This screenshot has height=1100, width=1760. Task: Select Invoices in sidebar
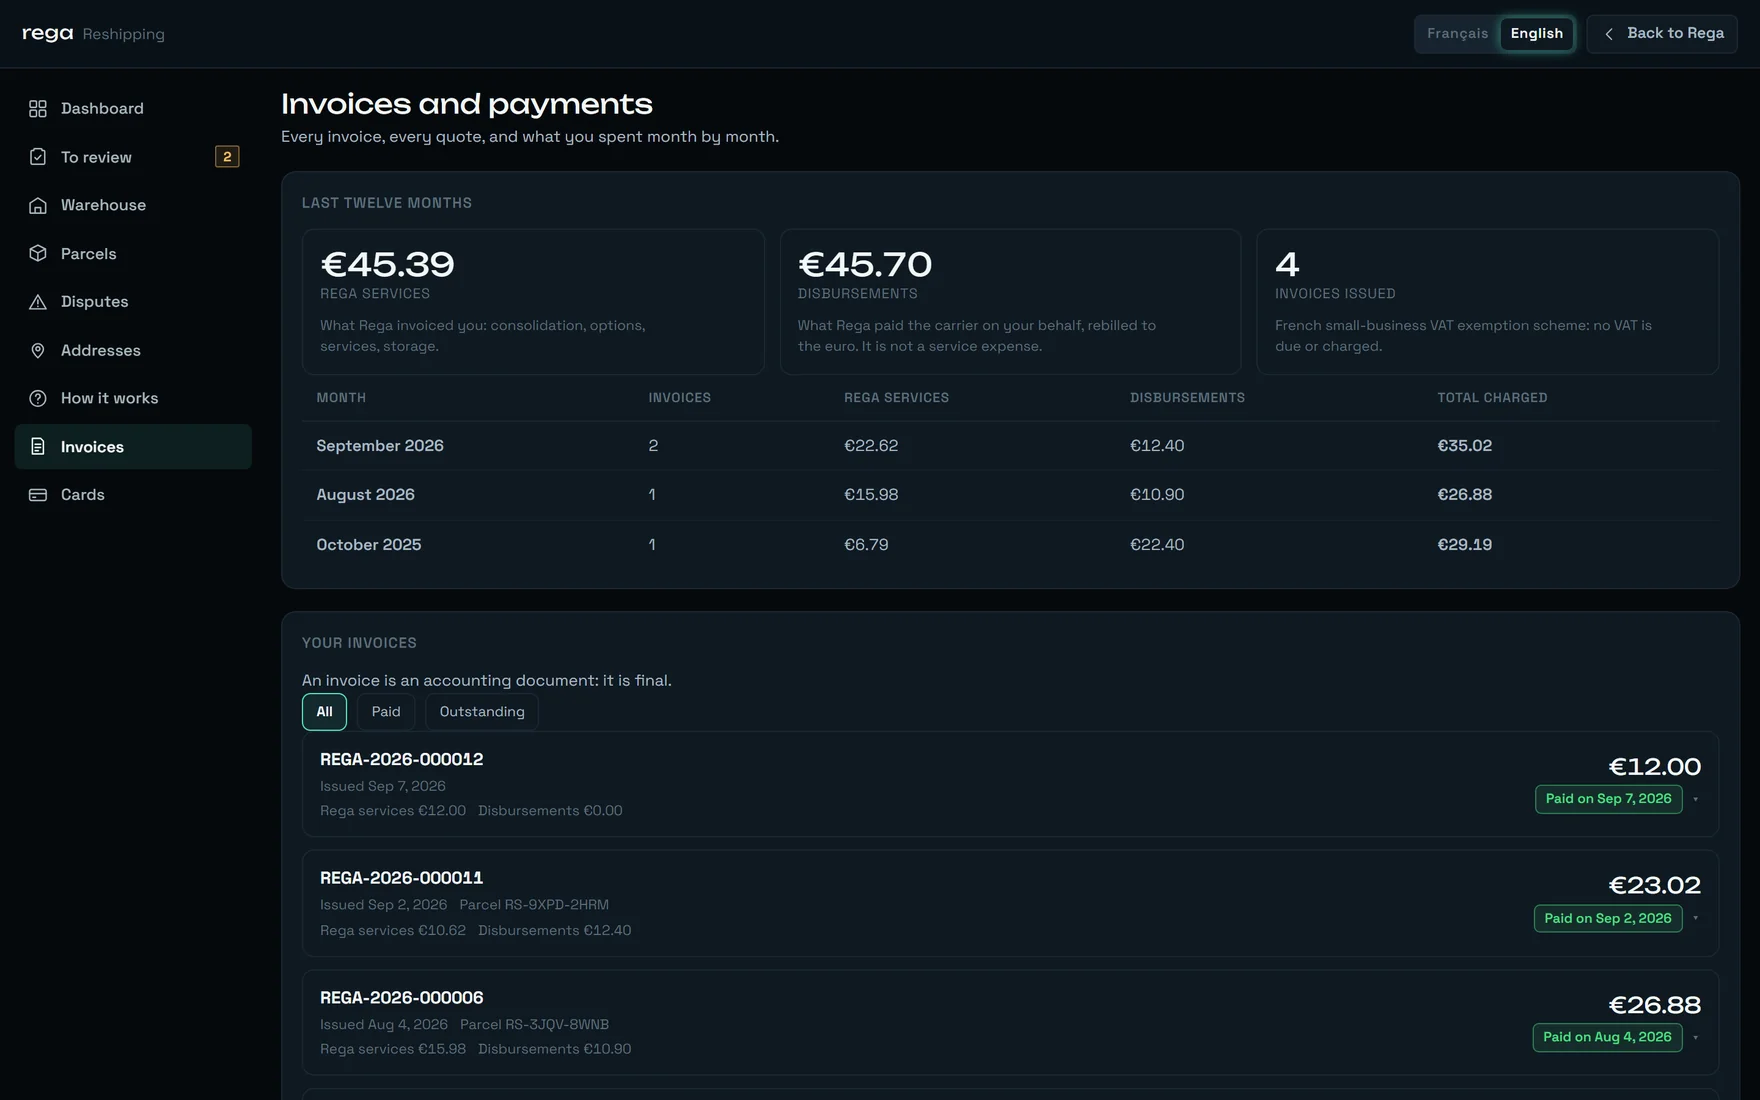[133, 447]
